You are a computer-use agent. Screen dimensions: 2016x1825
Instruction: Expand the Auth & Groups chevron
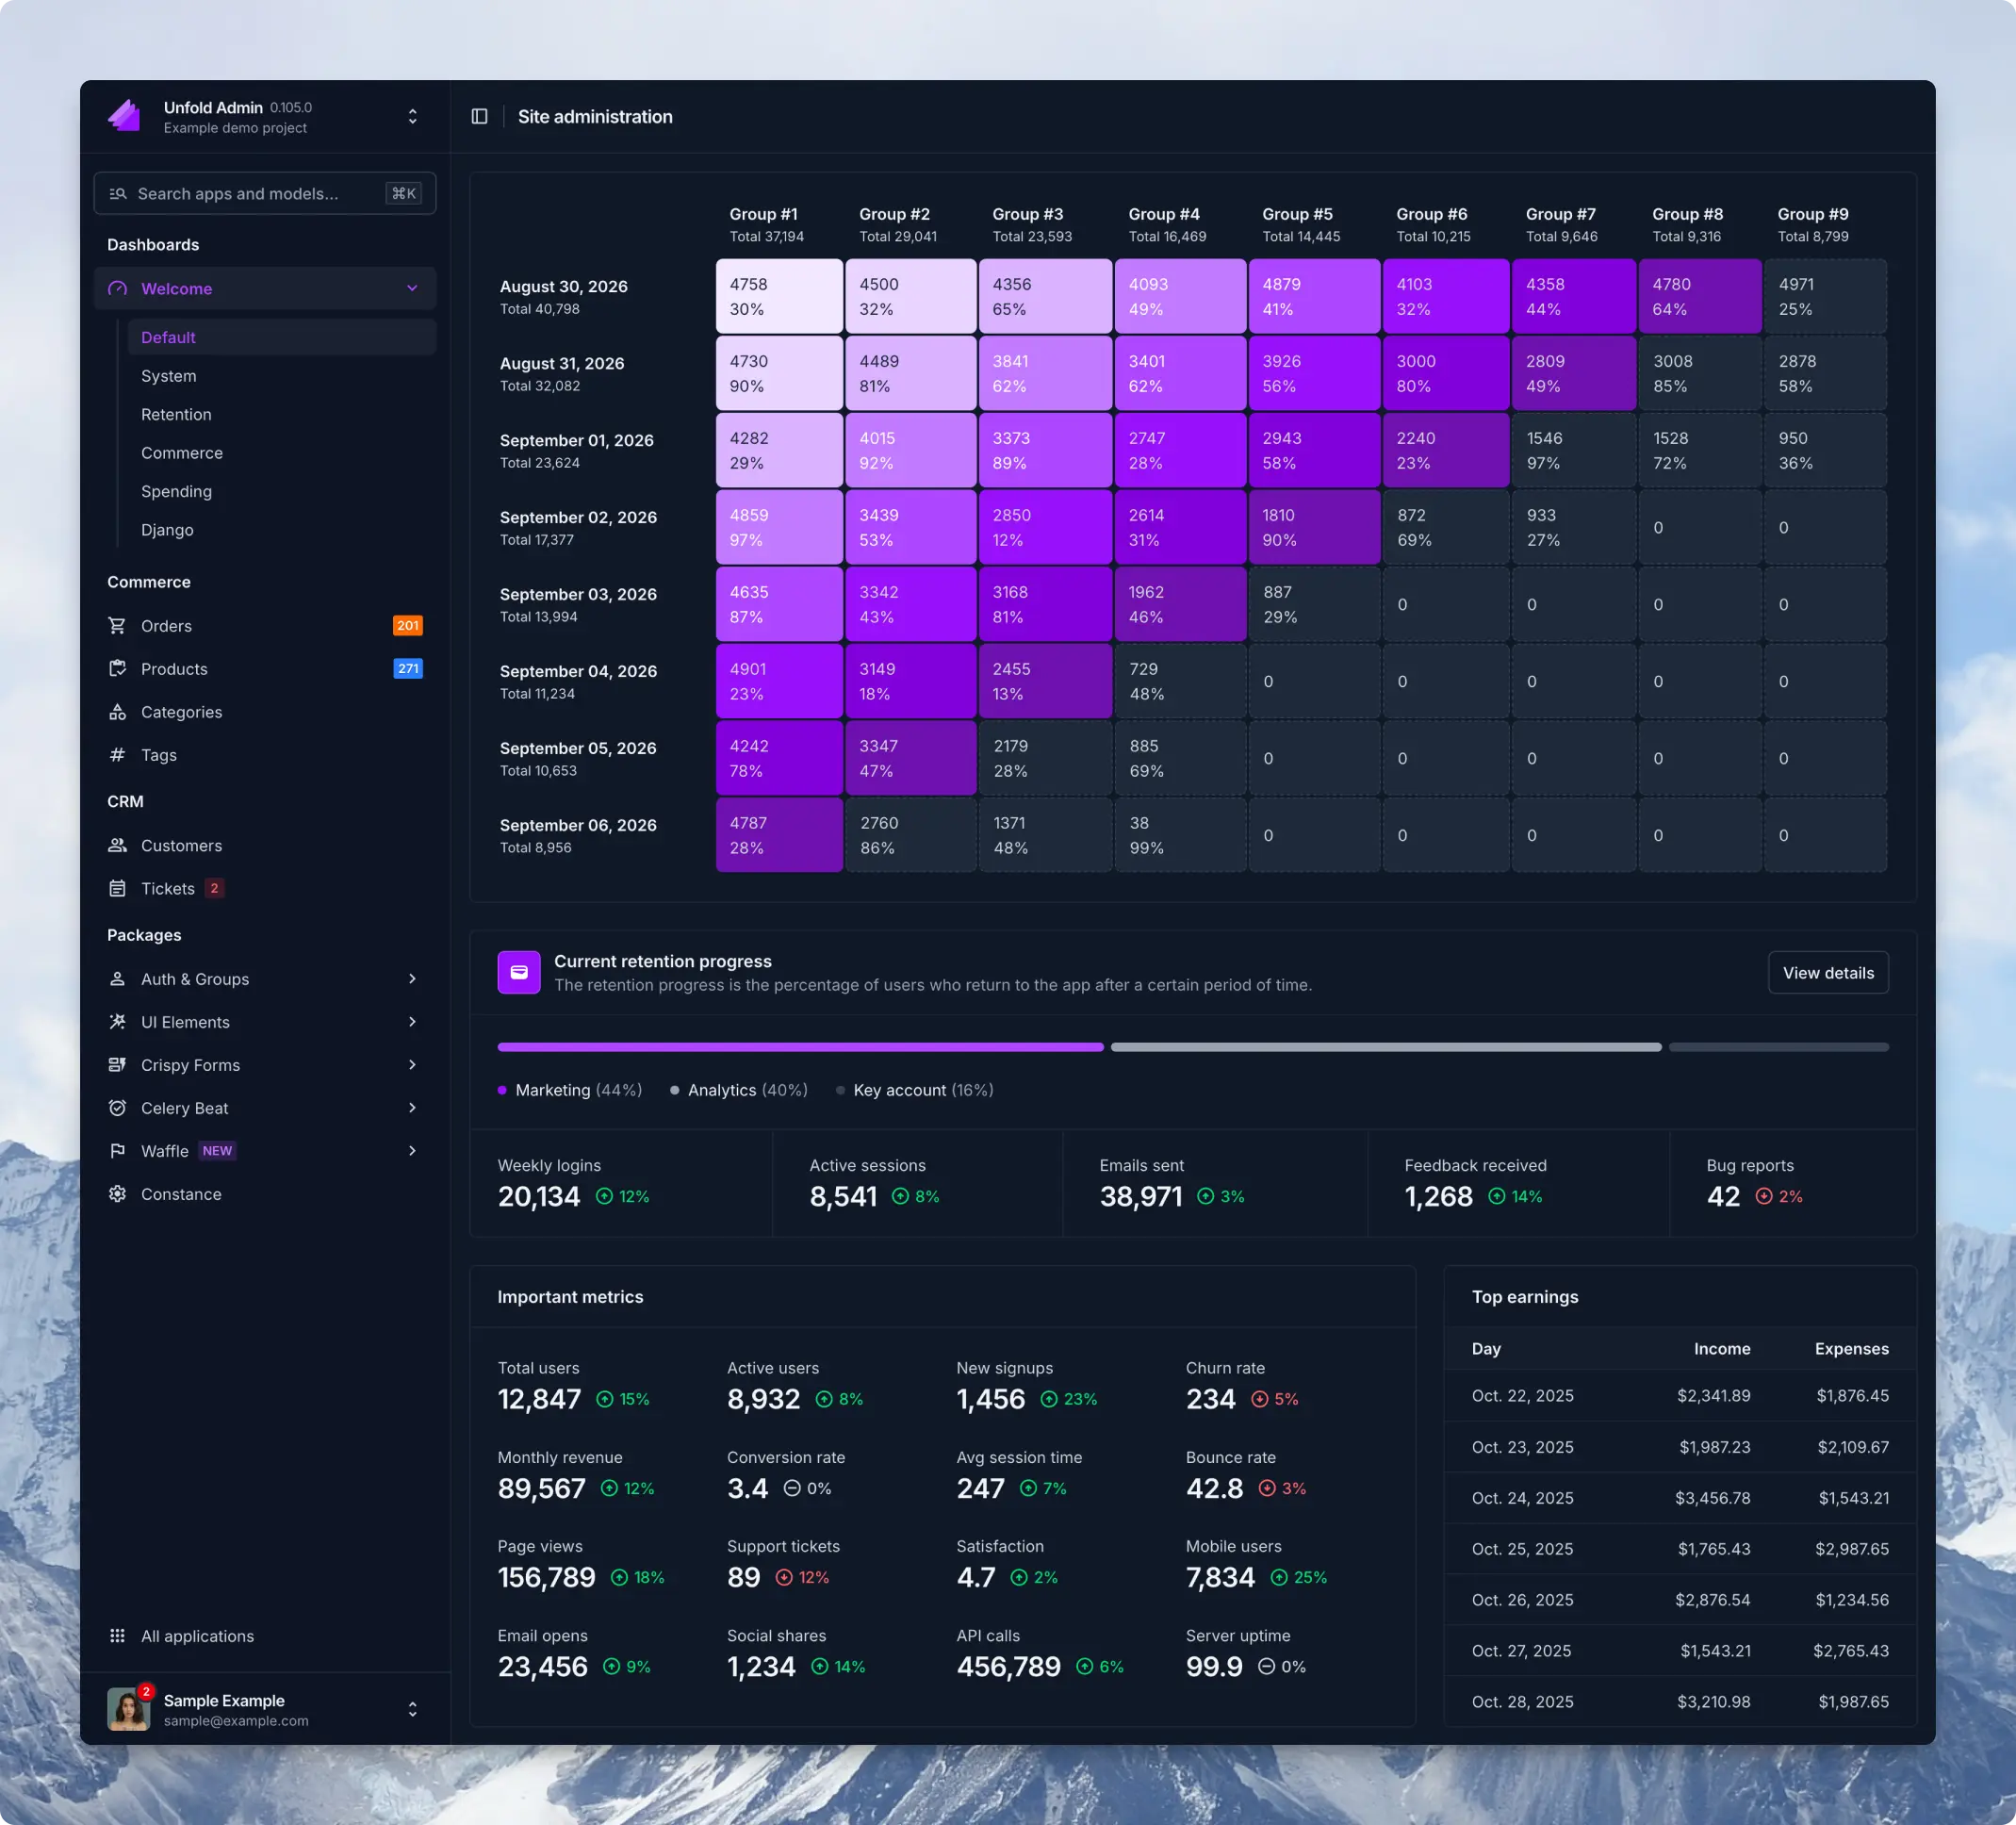tap(412, 979)
